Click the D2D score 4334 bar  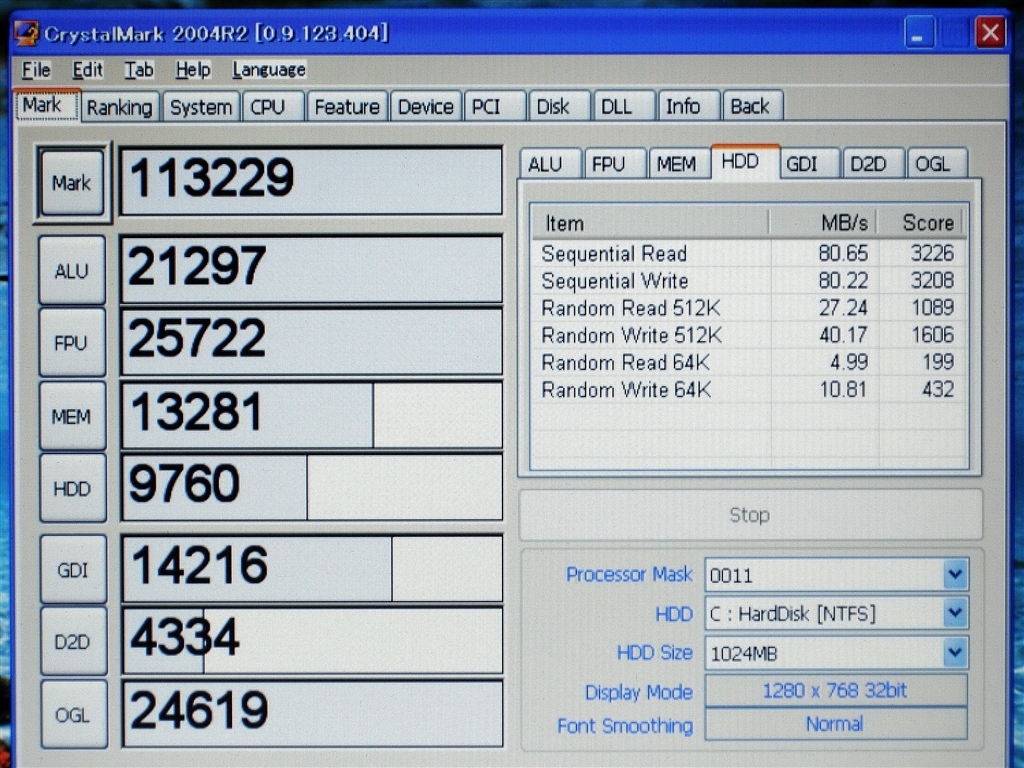click(312, 641)
